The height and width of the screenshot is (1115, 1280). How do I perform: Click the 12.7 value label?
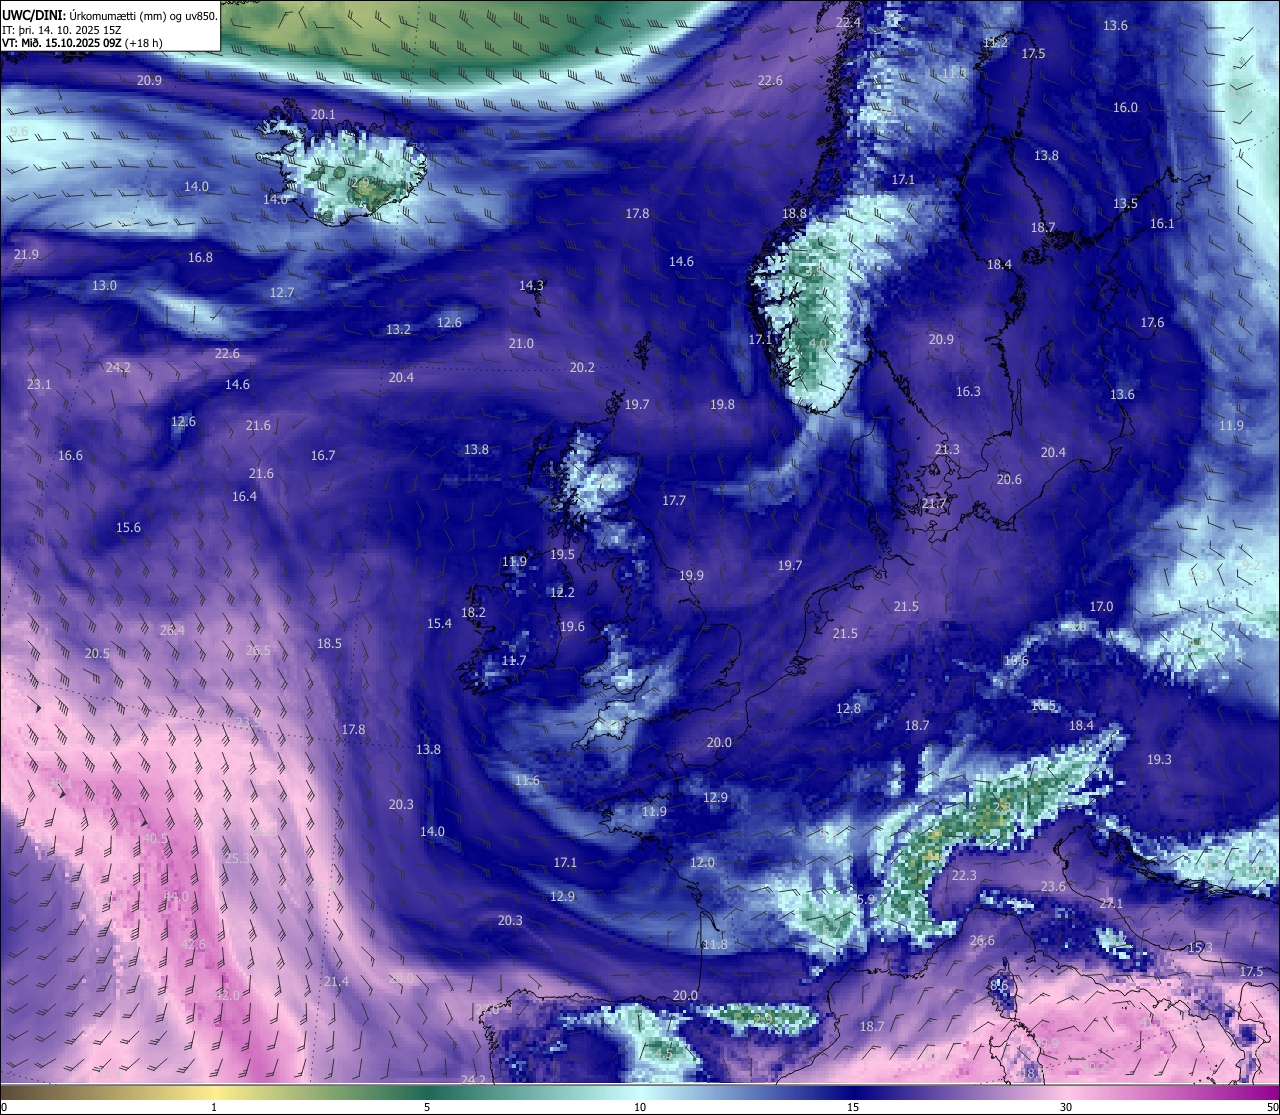pyautogui.click(x=282, y=292)
